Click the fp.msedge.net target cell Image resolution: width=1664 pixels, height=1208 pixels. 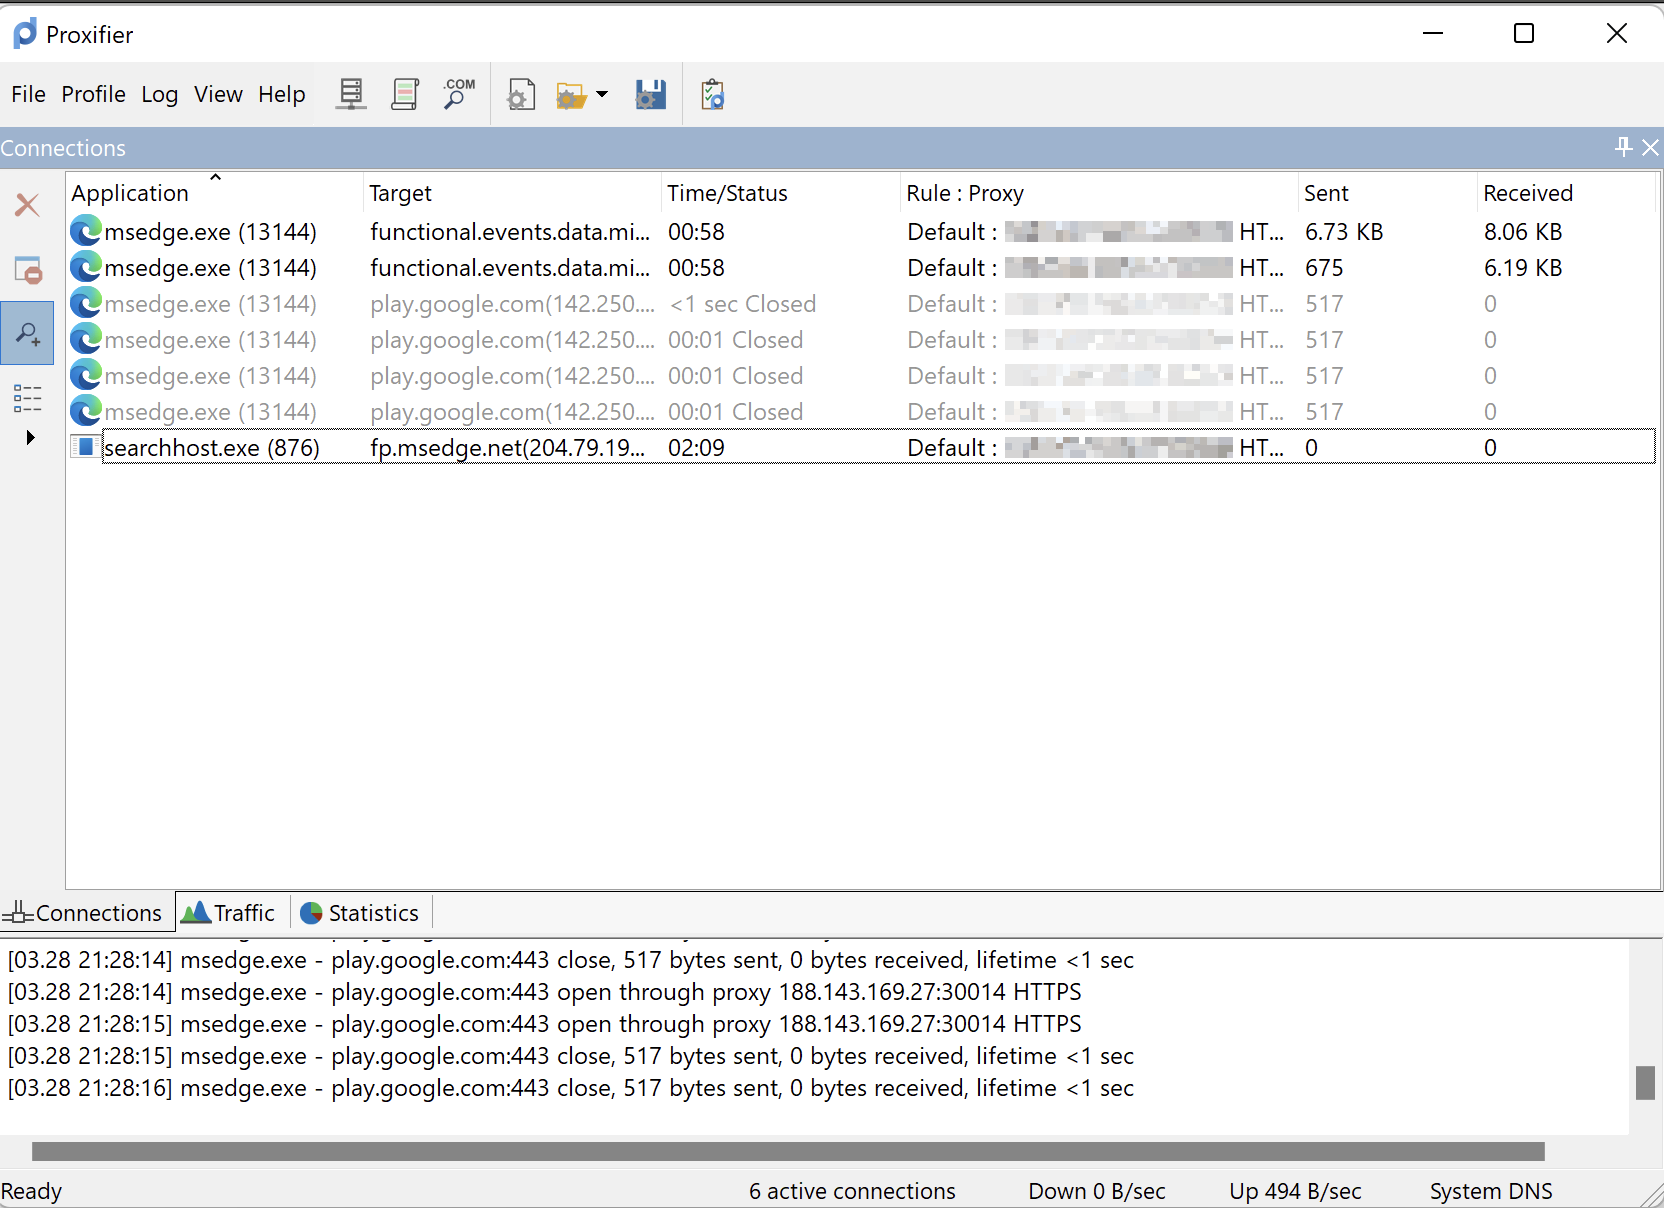[507, 447]
